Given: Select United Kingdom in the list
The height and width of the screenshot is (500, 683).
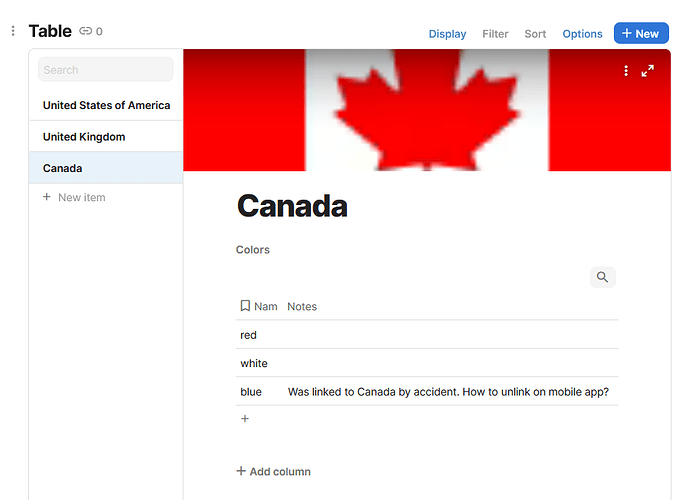Looking at the screenshot, I should 106,137.
